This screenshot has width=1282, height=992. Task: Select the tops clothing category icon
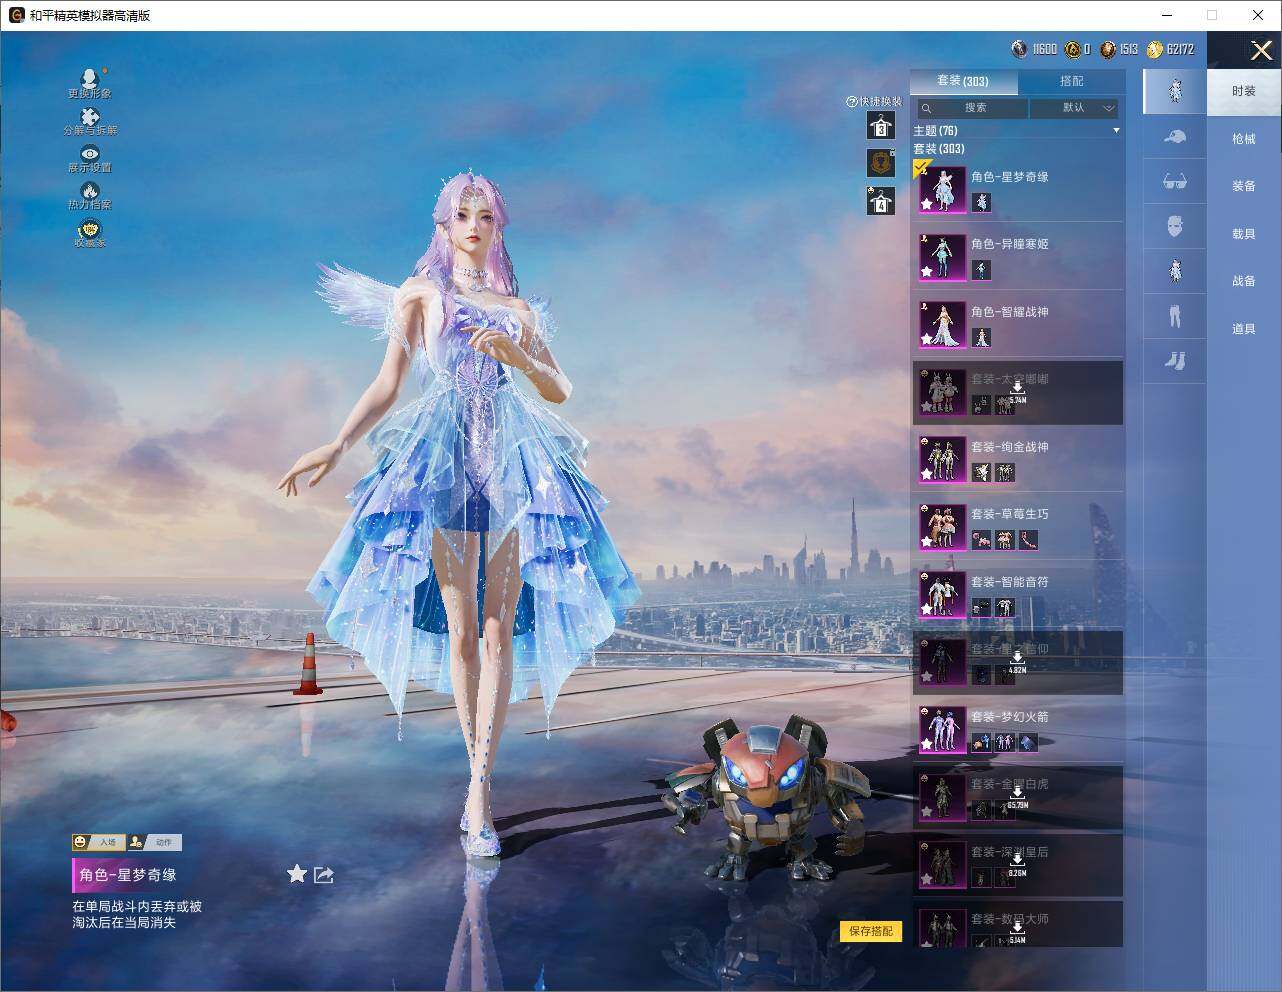[x=1175, y=270]
